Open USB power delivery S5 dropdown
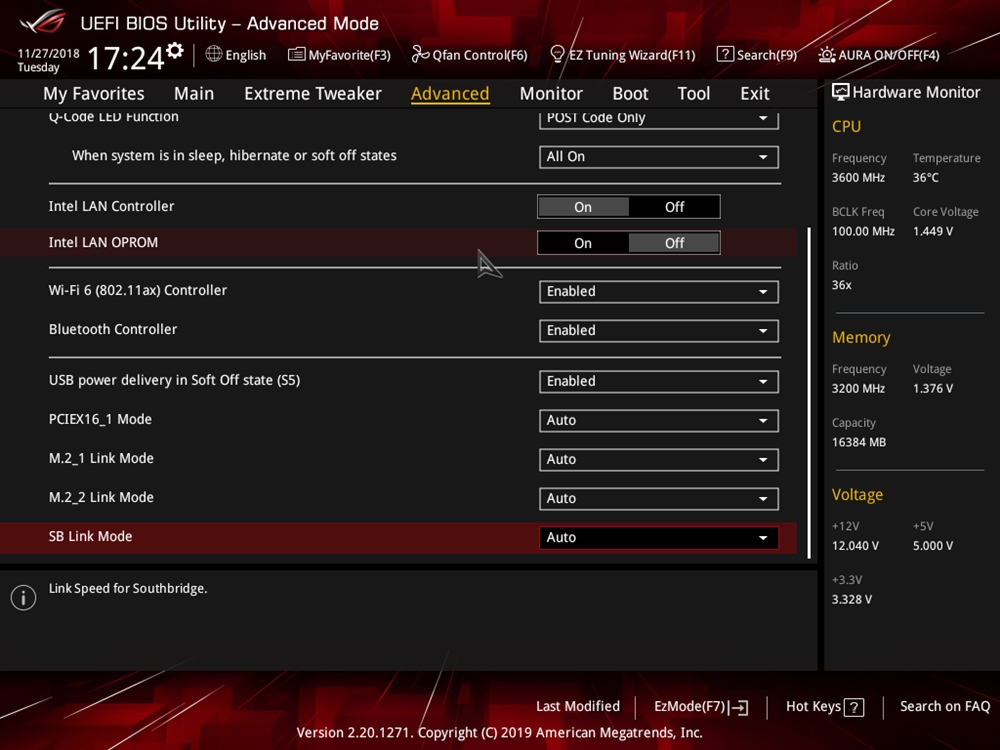The width and height of the screenshot is (1000, 750). click(659, 381)
